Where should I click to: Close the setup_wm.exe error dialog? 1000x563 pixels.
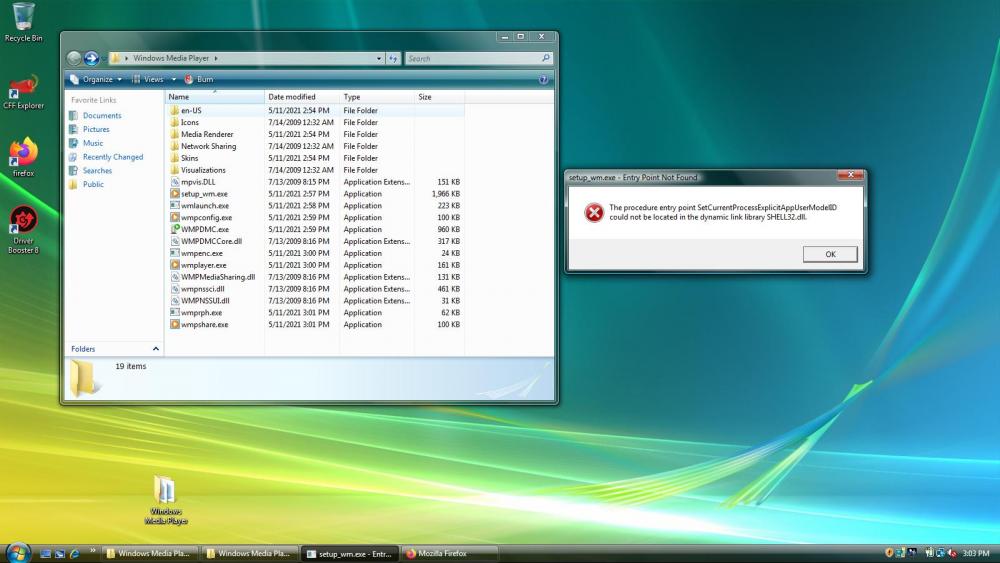point(850,175)
